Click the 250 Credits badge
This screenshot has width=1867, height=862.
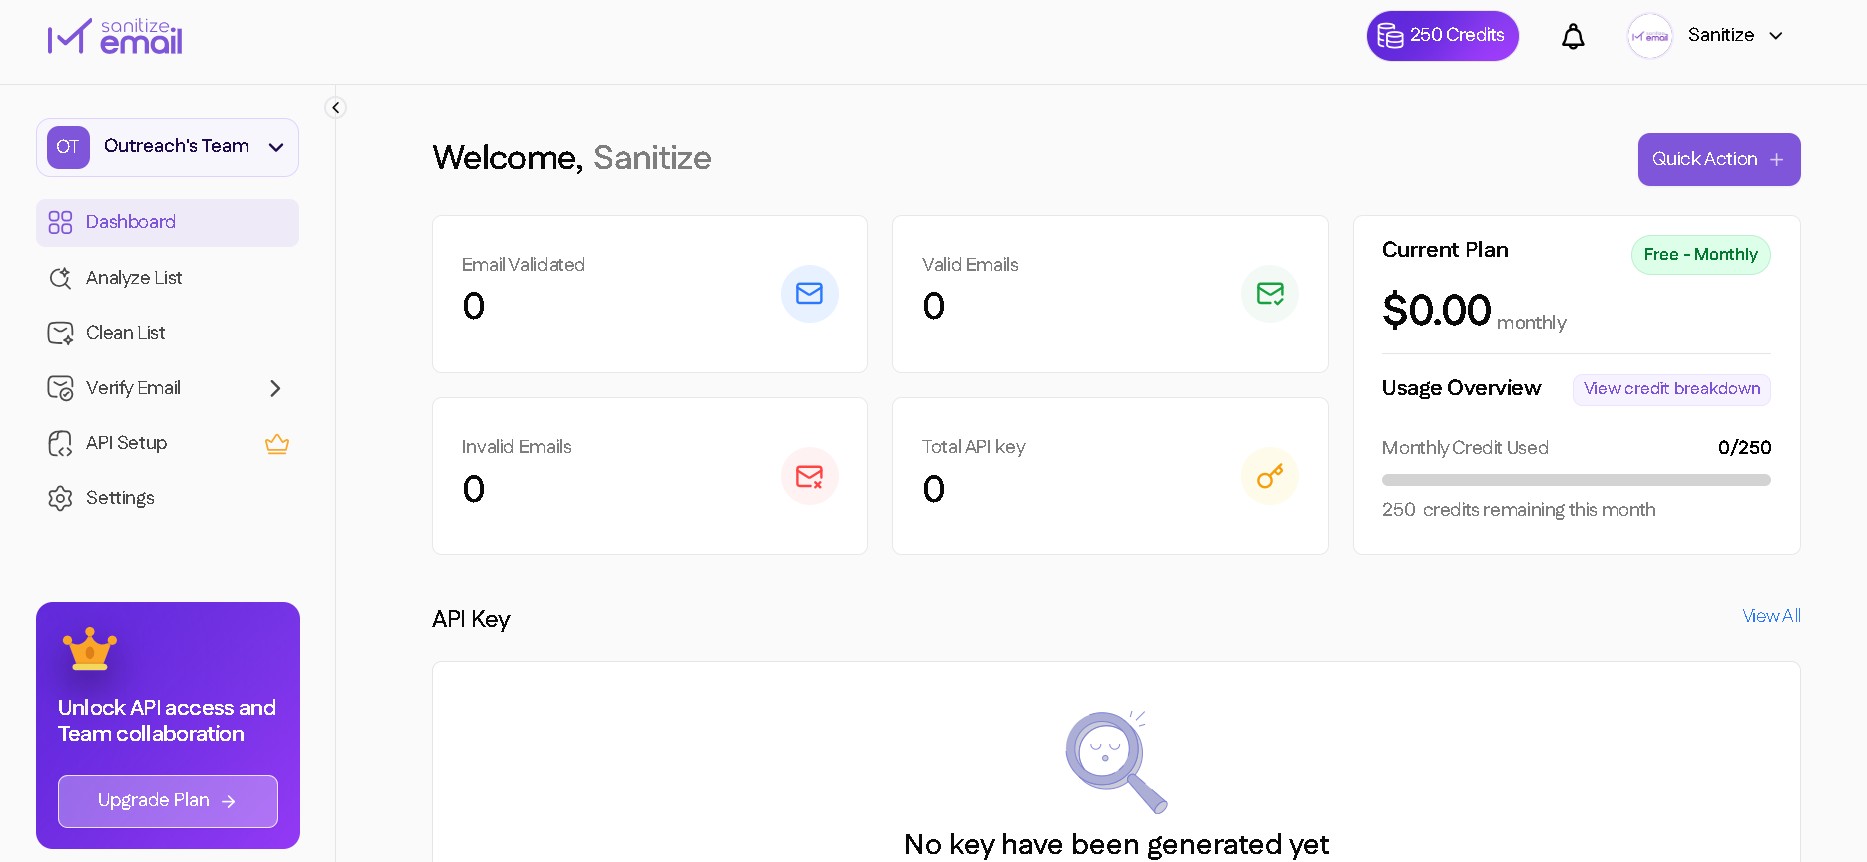[1442, 36]
